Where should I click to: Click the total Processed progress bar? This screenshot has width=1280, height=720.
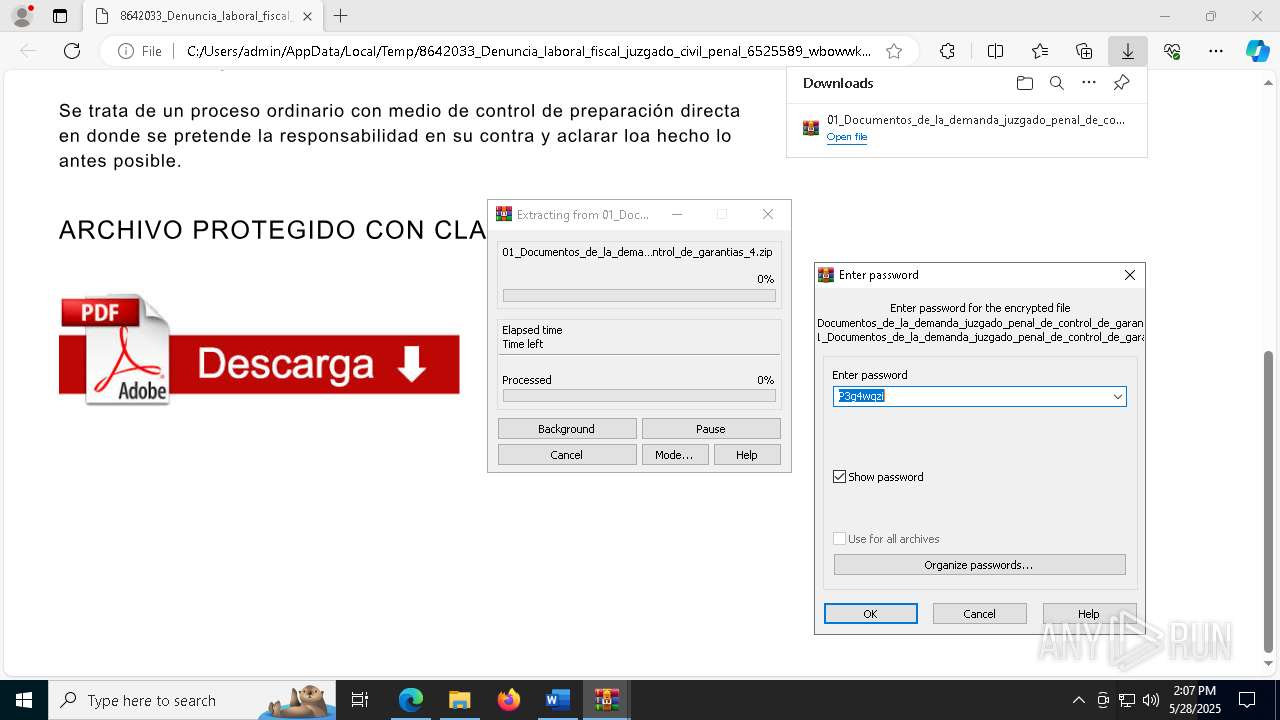pyautogui.click(x=639, y=396)
